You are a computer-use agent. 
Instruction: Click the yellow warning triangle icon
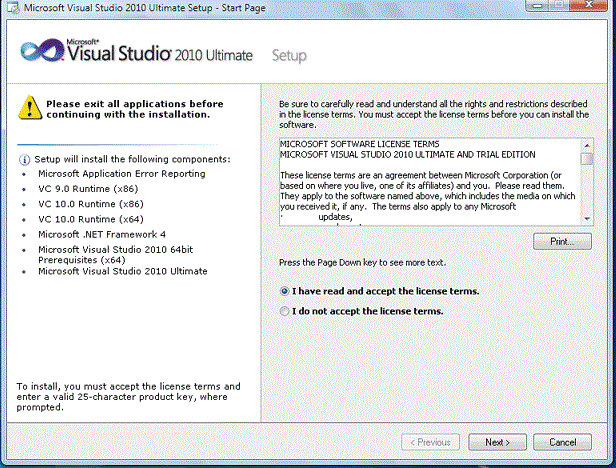point(30,107)
